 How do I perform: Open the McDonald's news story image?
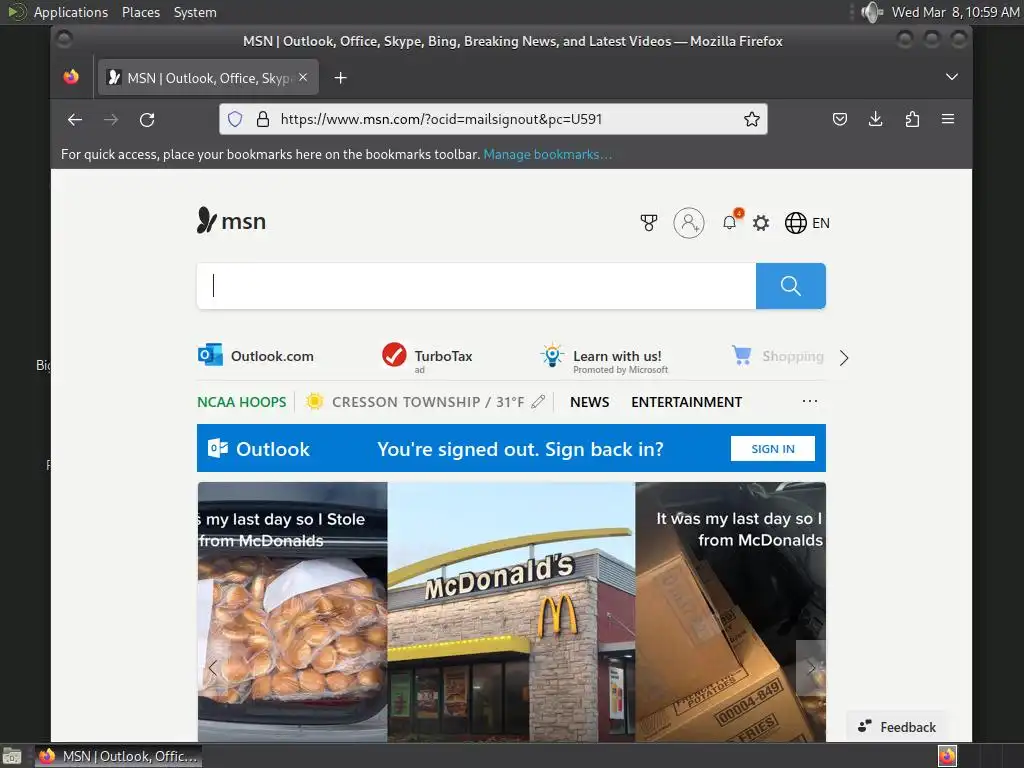click(511, 612)
